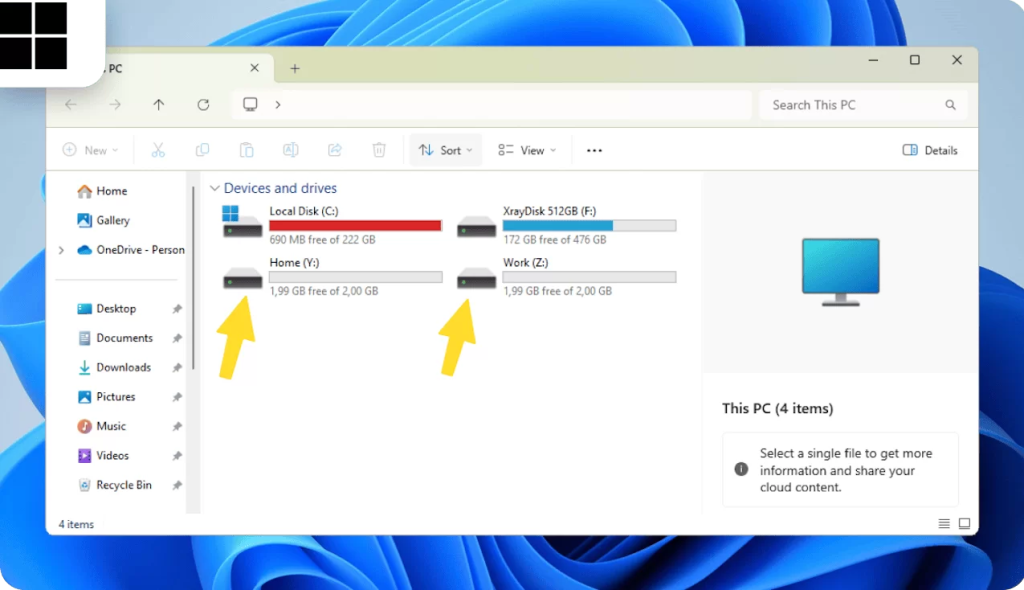Switch to details list view in status bar
This screenshot has height=590, width=1024.
[x=944, y=524]
